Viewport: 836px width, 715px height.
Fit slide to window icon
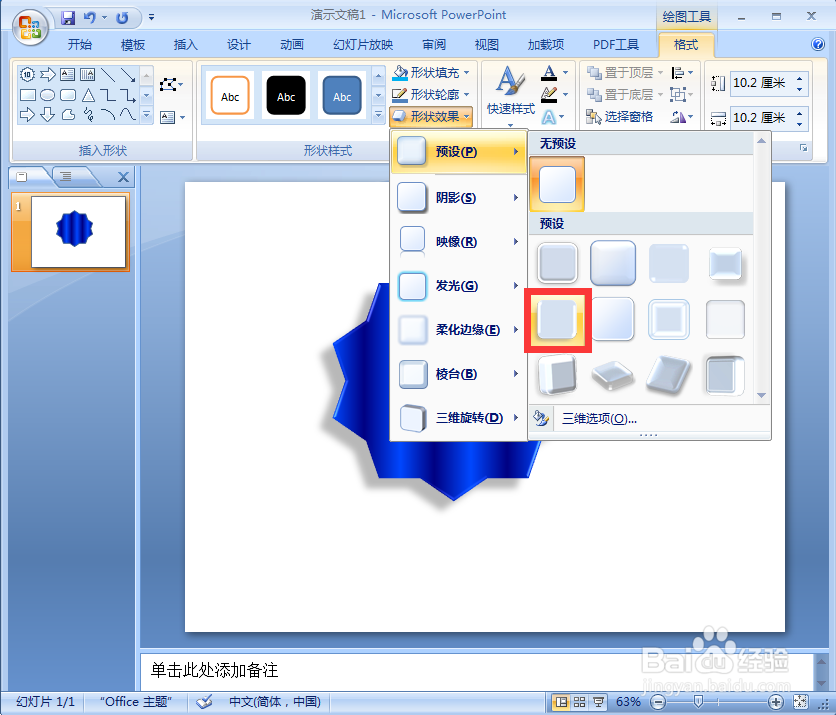click(800, 702)
